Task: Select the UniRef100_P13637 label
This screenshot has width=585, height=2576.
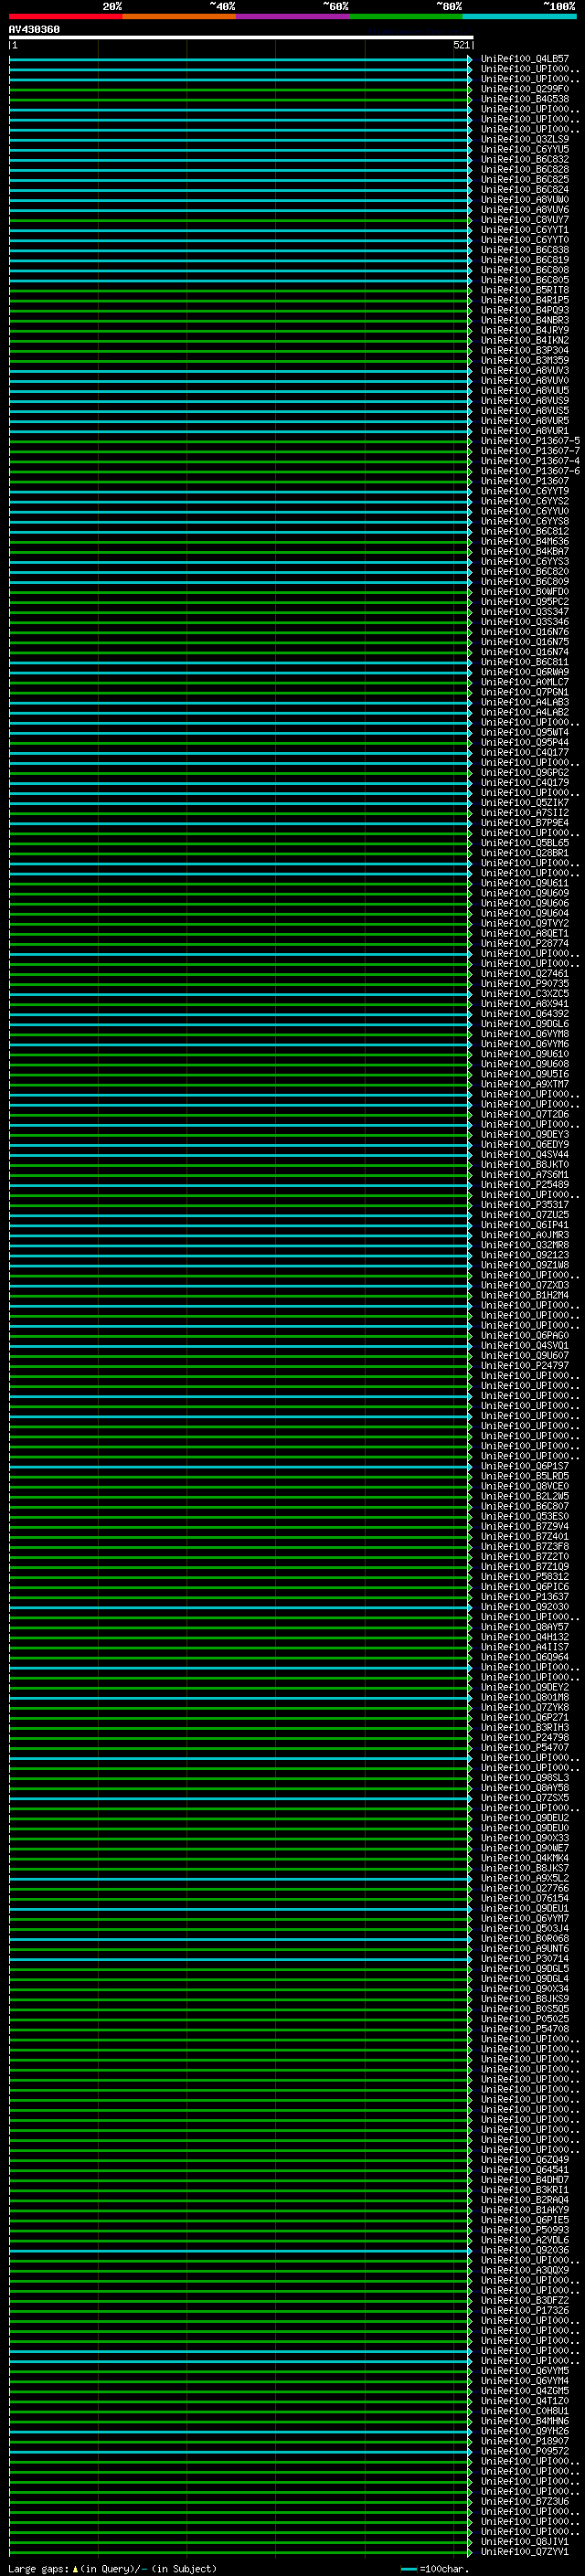Action: coord(525,1597)
